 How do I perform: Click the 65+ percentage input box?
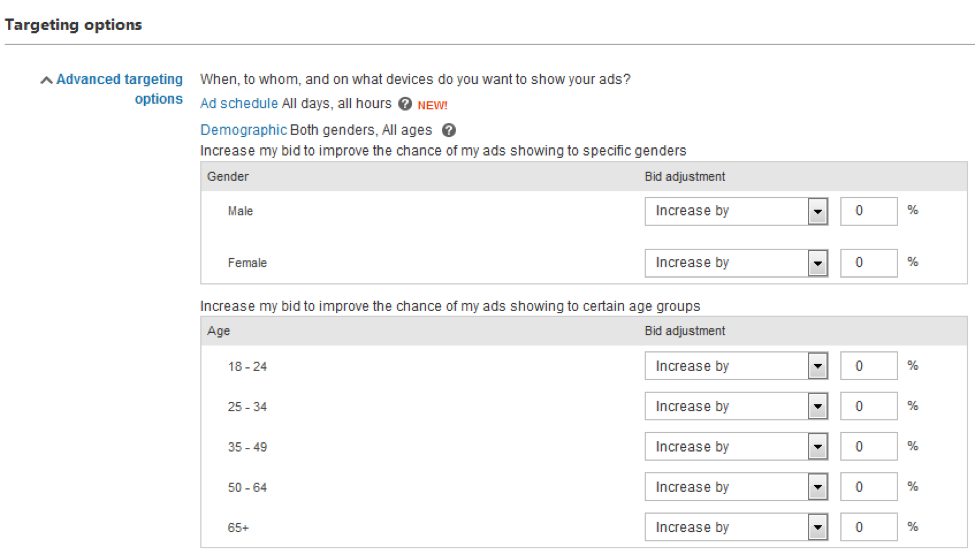[868, 528]
